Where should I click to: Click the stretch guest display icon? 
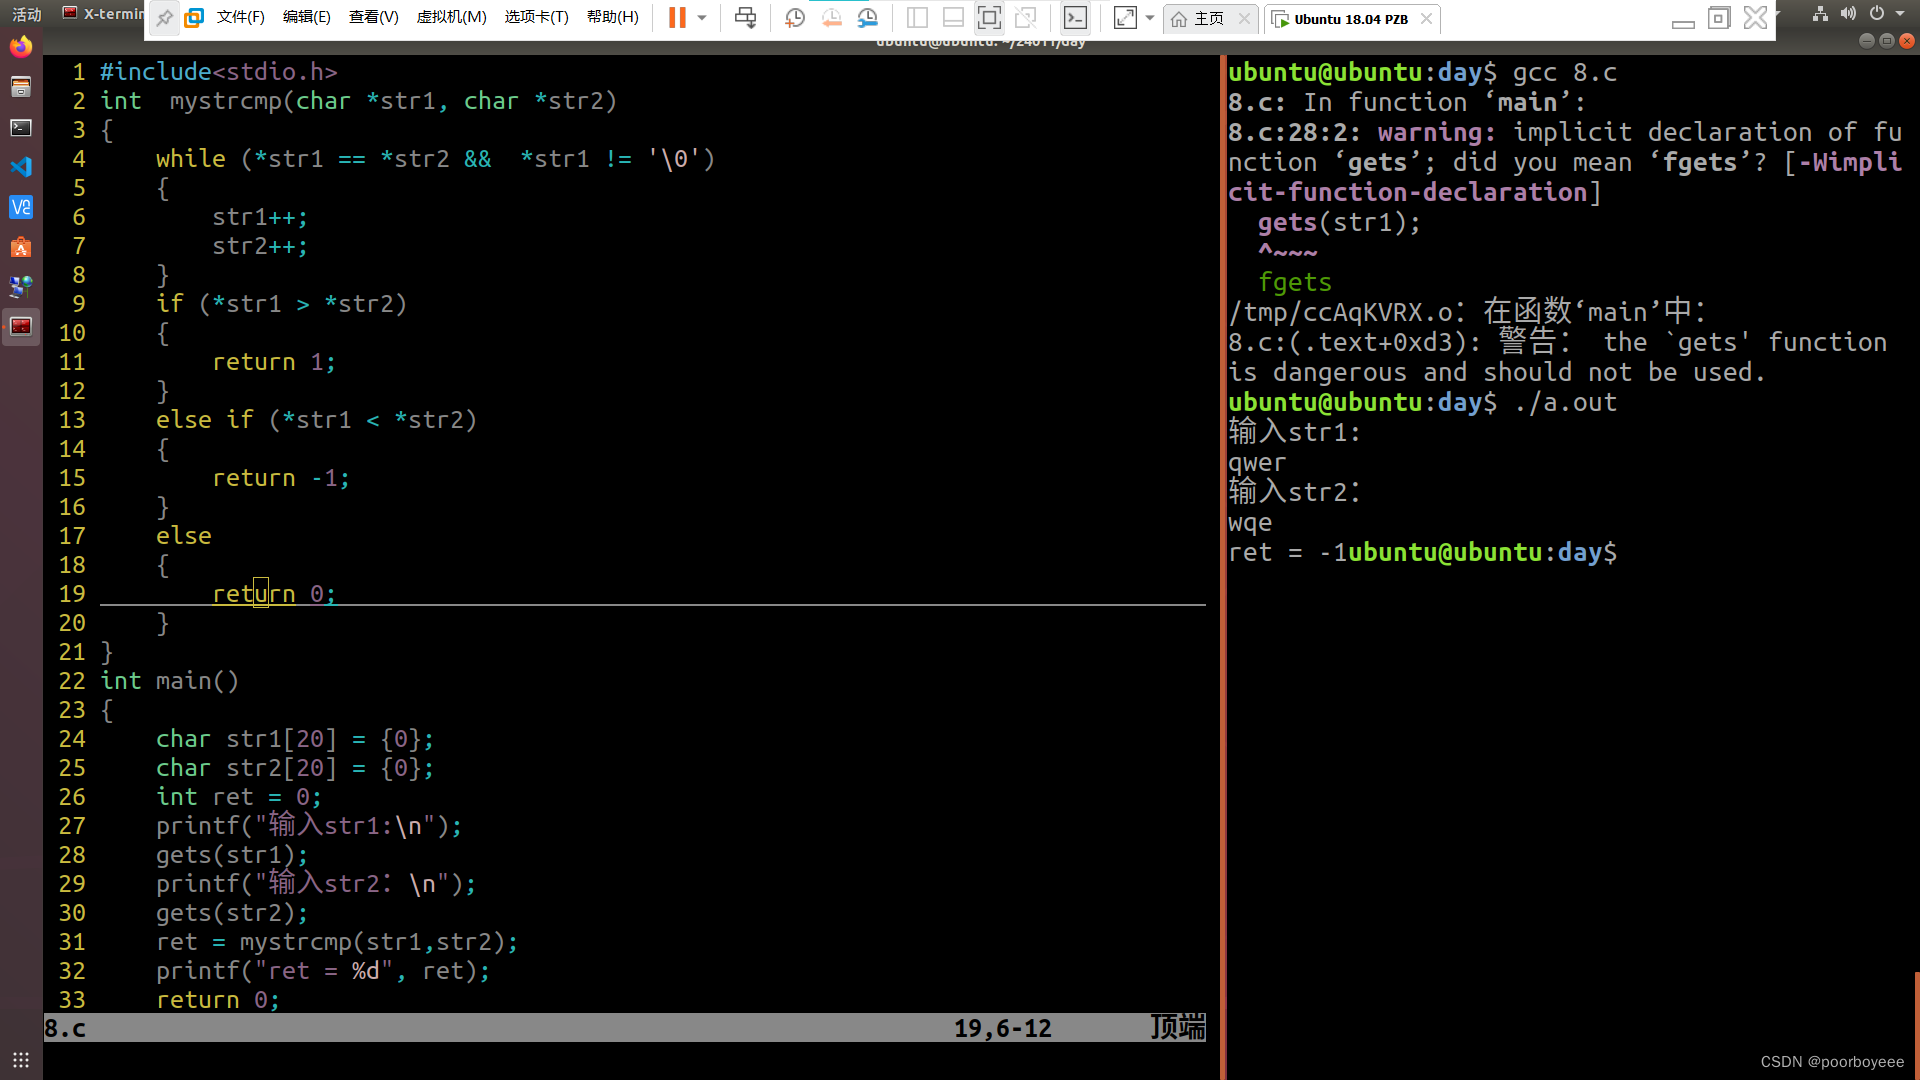tap(1125, 17)
